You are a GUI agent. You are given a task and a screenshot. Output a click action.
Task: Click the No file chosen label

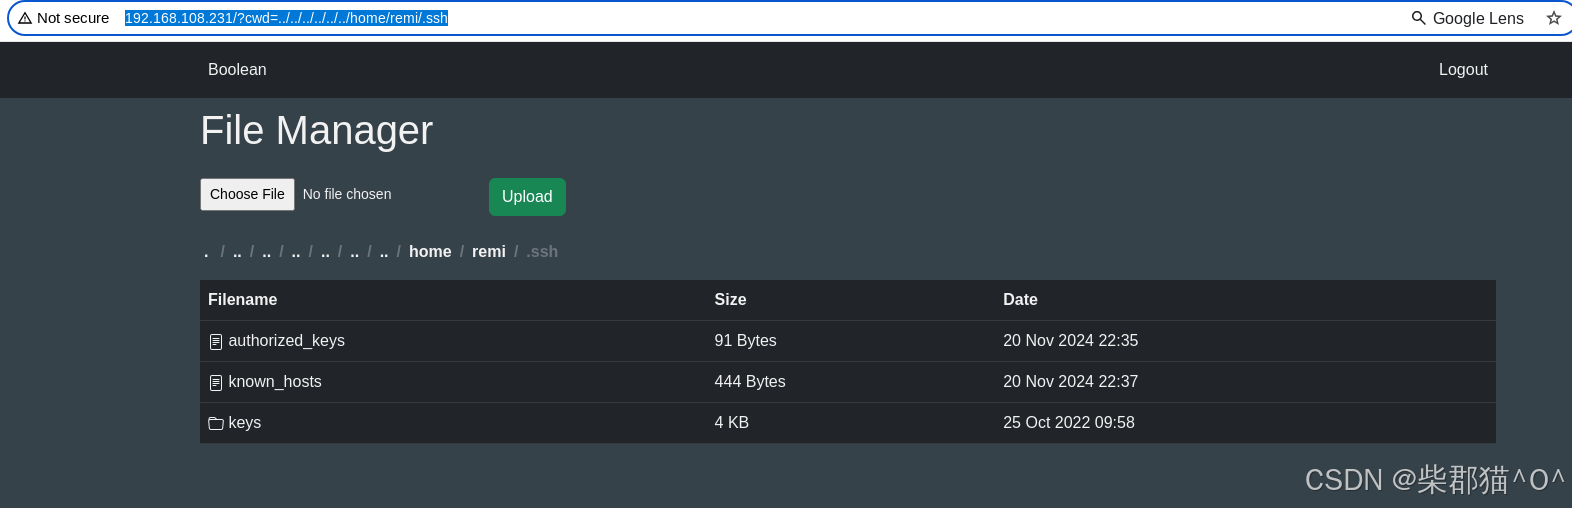347,194
